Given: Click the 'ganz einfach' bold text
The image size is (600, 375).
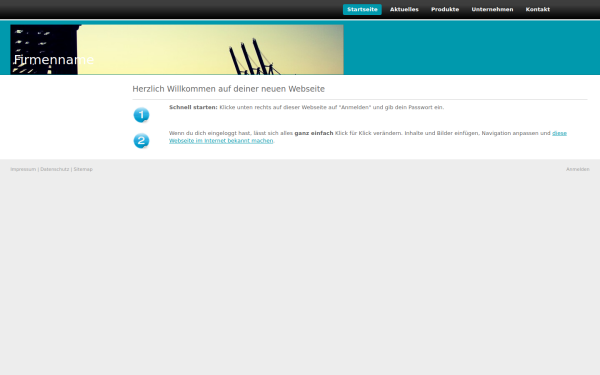Looking at the screenshot, I should click(314, 133).
